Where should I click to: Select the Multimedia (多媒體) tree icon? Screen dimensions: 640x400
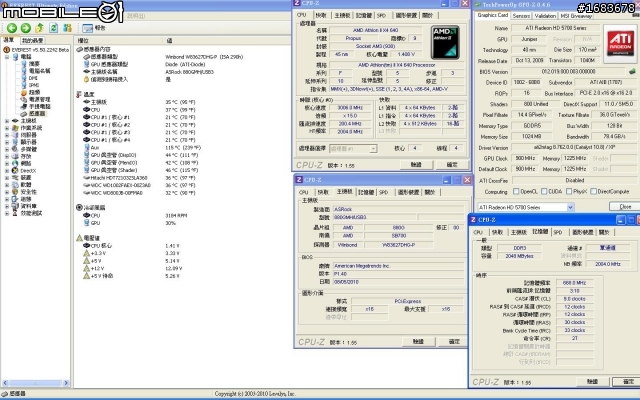tap(16, 149)
